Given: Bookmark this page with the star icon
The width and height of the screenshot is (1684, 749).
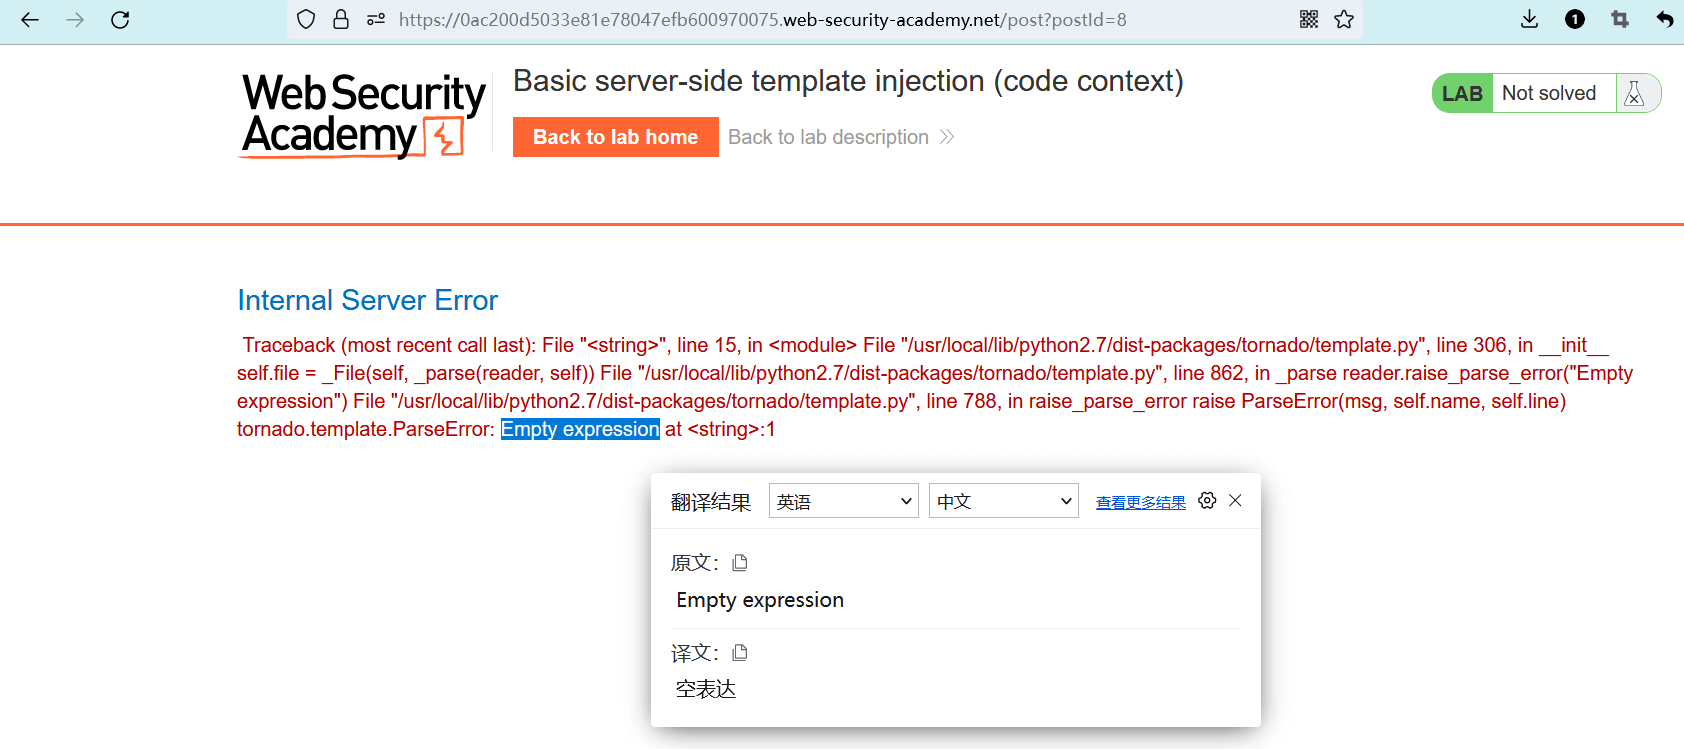Looking at the screenshot, I should click(1344, 20).
